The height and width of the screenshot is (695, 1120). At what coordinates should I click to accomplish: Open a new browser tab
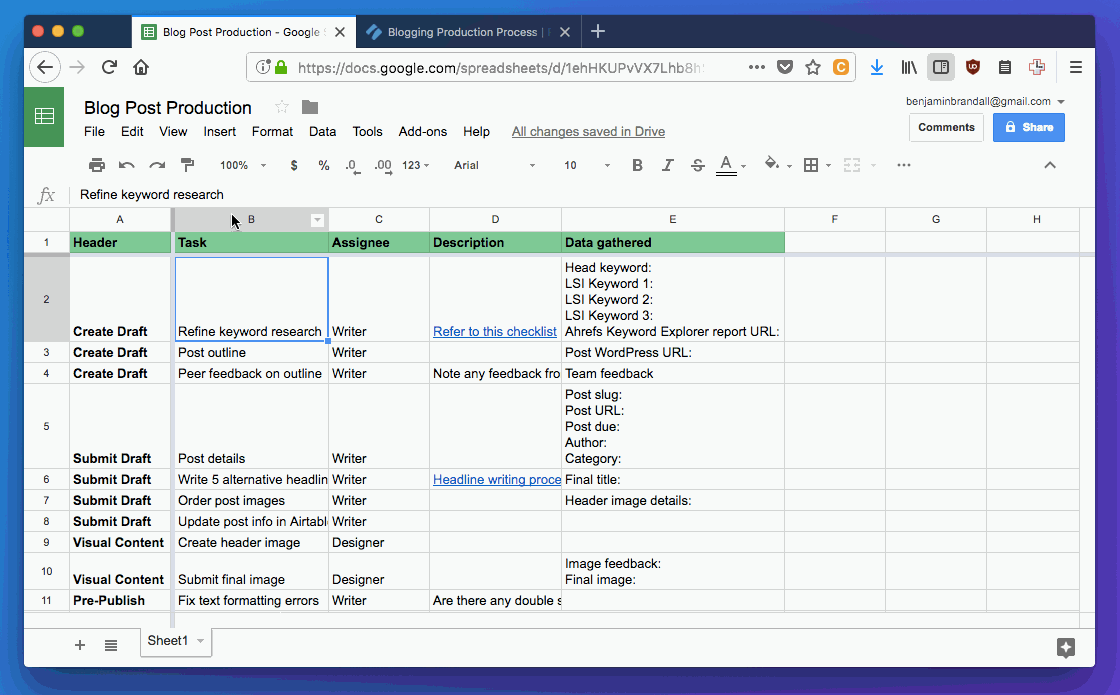pyautogui.click(x=598, y=31)
